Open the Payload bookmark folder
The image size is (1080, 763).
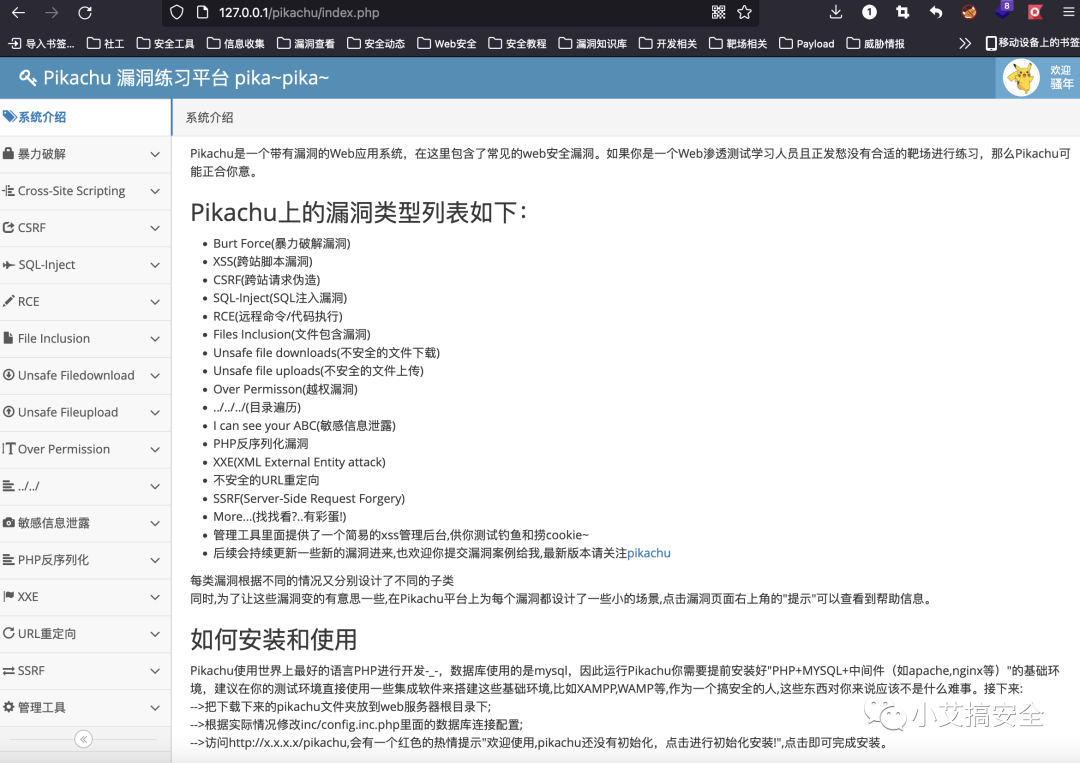[x=807, y=43]
